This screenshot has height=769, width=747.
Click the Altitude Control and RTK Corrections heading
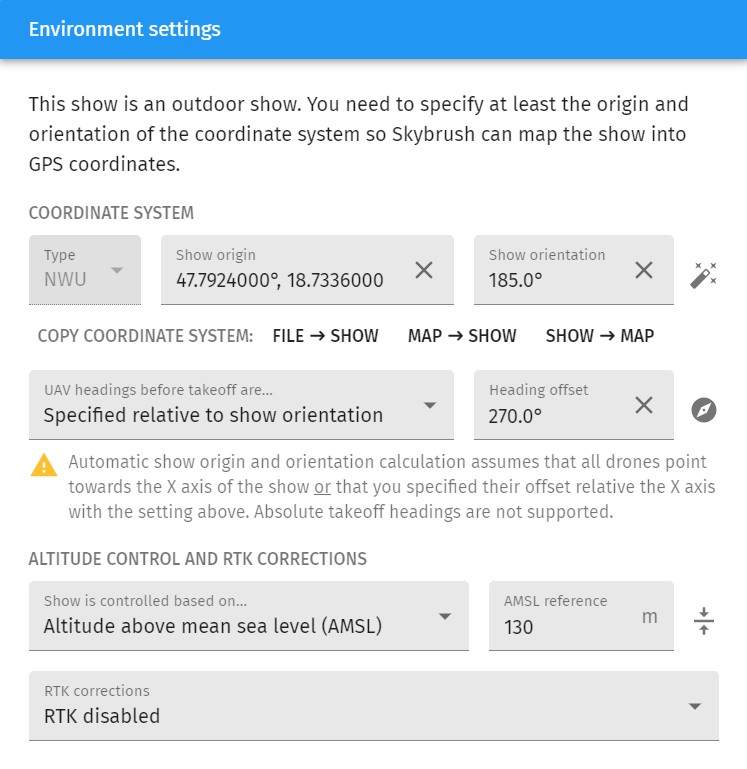[197, 559]
